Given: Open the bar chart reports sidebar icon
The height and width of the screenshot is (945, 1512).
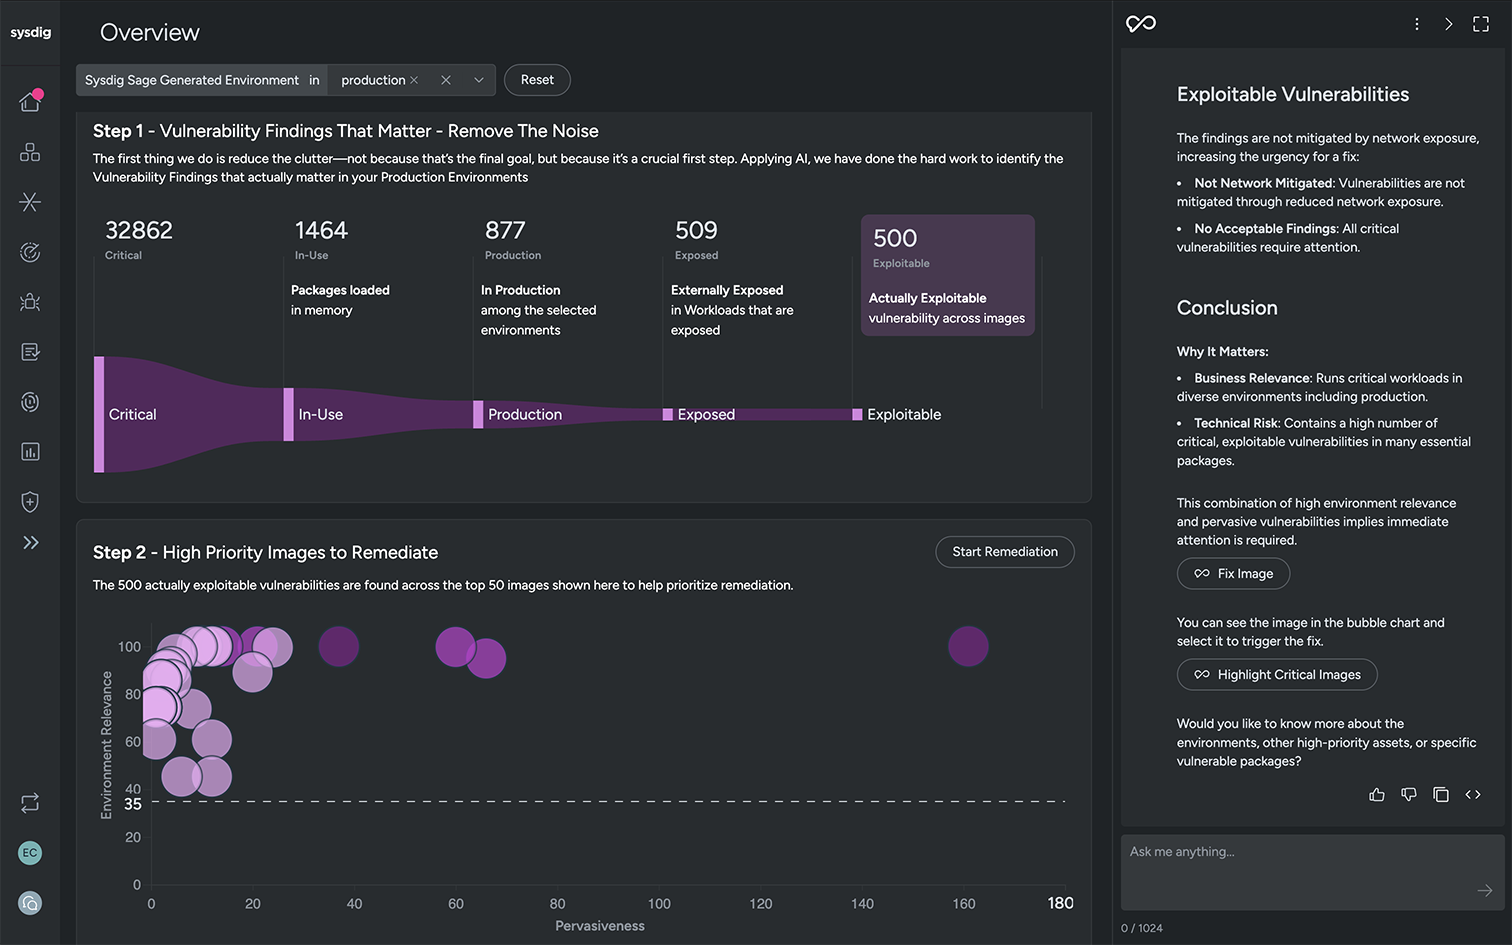Looking at the screenshot, I should [x=30, y=452].
